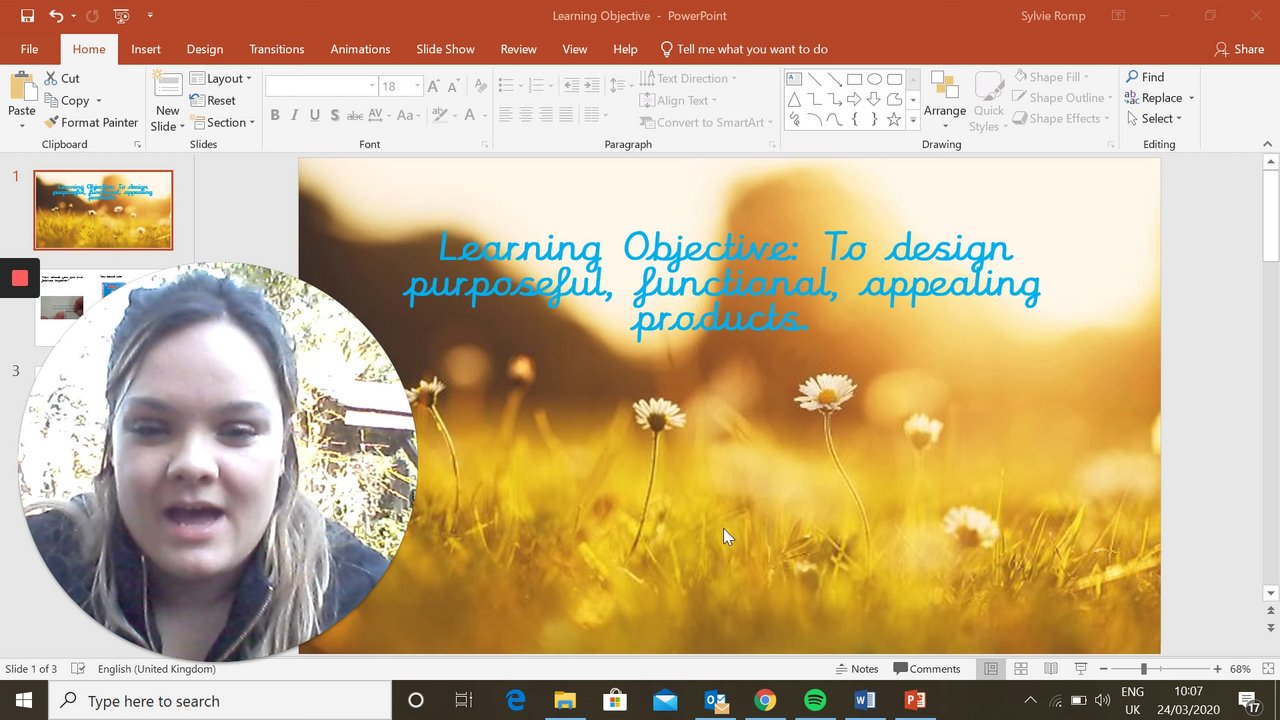
Task: Click Shape Outline in Drawing group
Action: tap(1062, 98)
